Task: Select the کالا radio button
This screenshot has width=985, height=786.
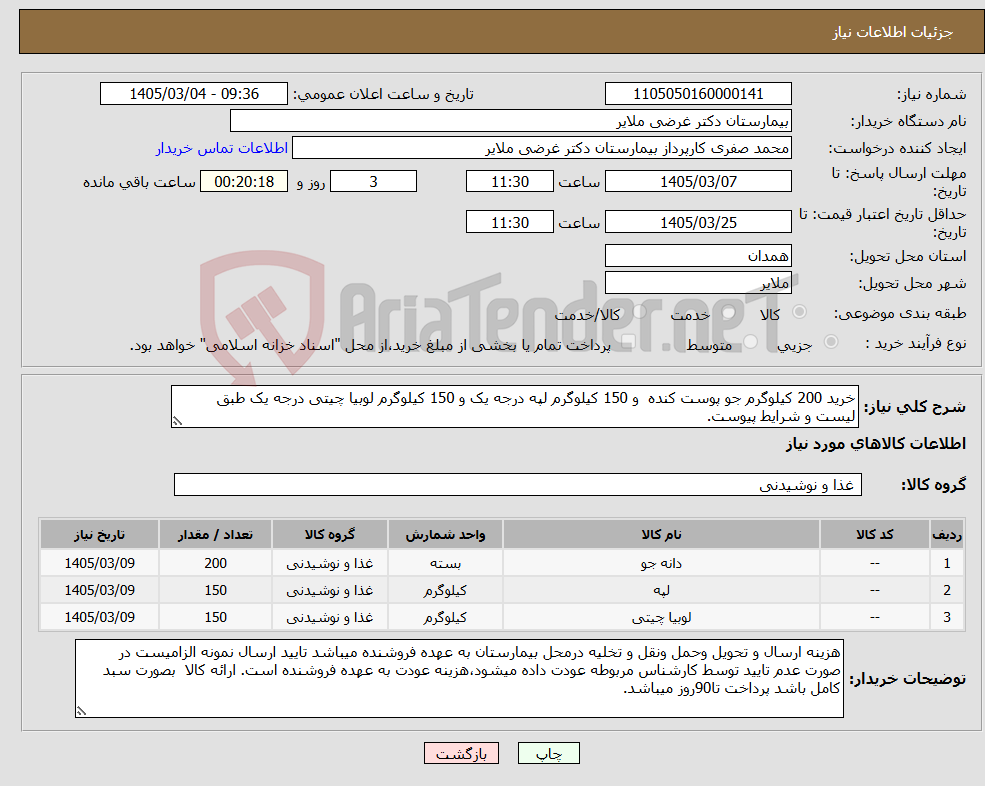Action: (x=800, y=312)
